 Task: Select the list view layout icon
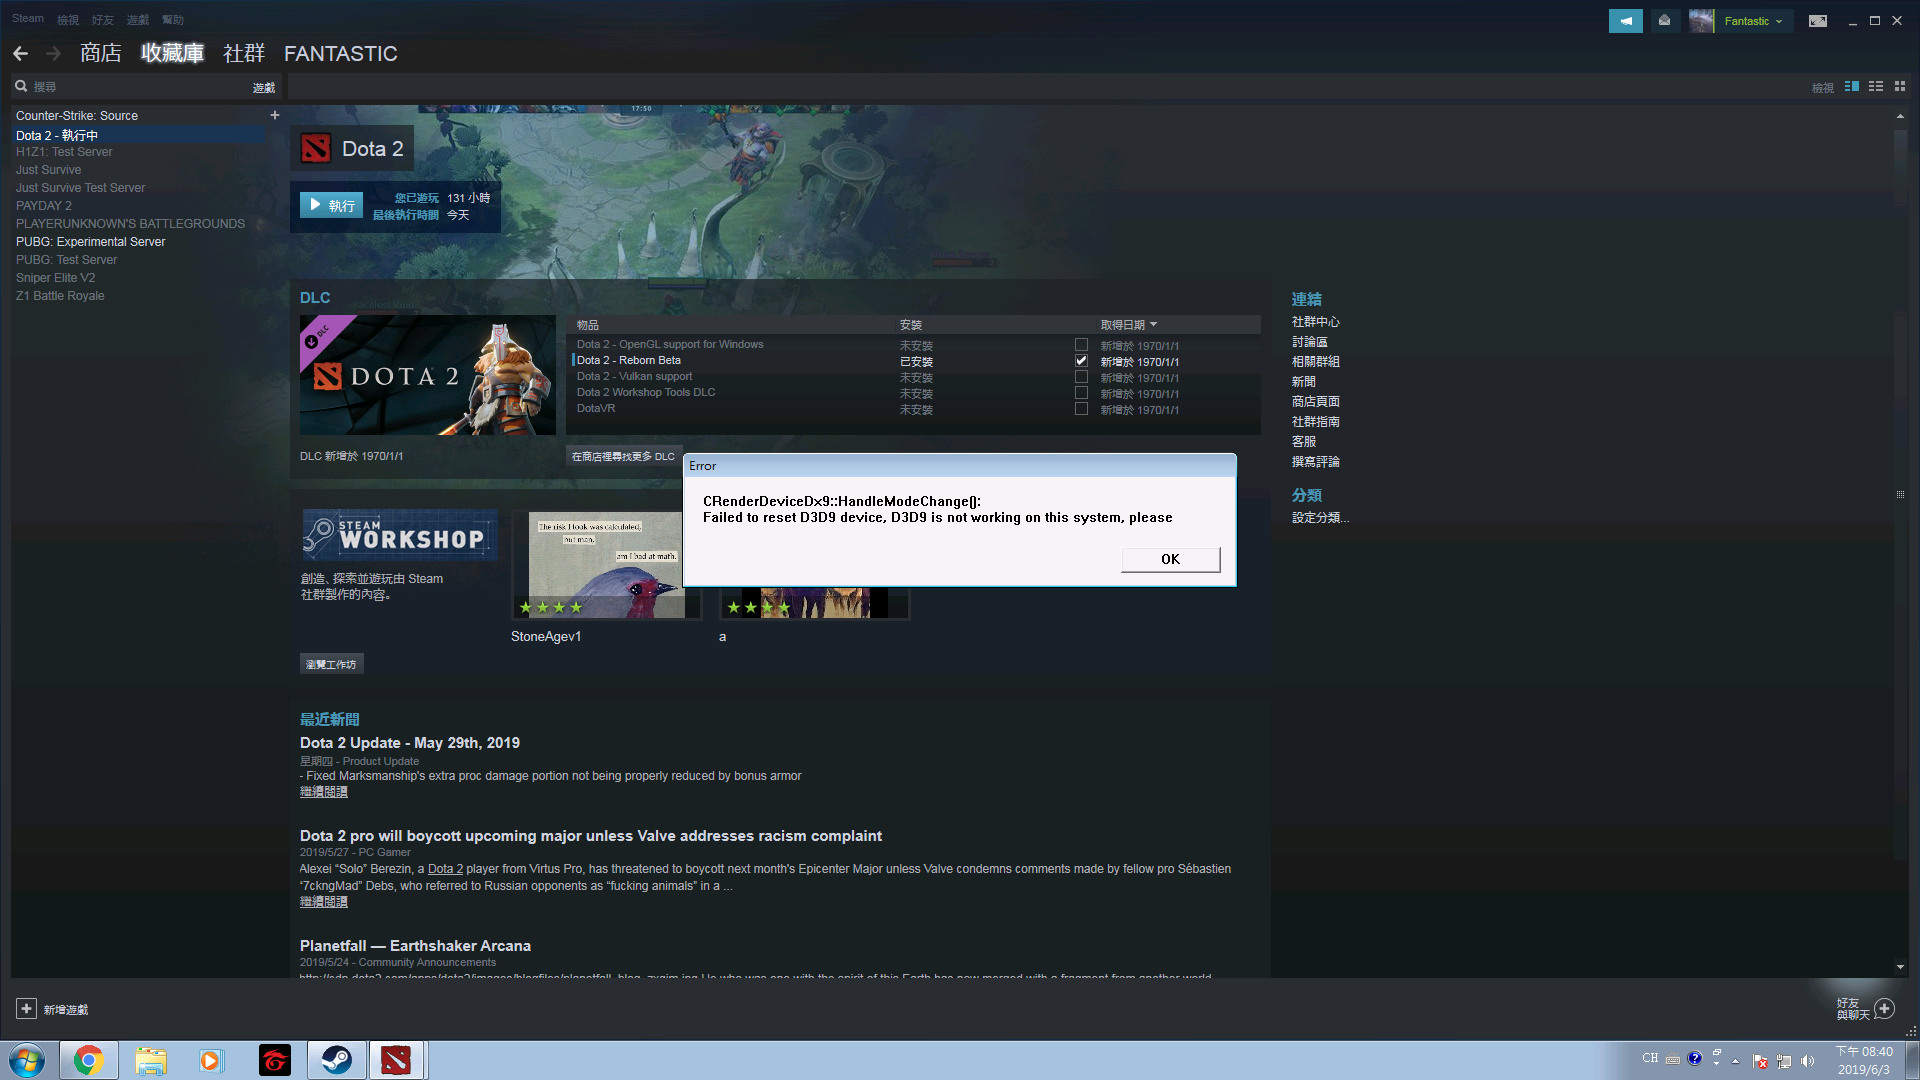pyautogui.click(x=1876, y=87)
